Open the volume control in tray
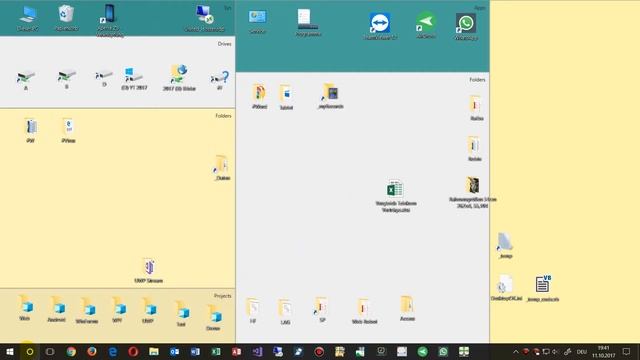 (555, 351)
